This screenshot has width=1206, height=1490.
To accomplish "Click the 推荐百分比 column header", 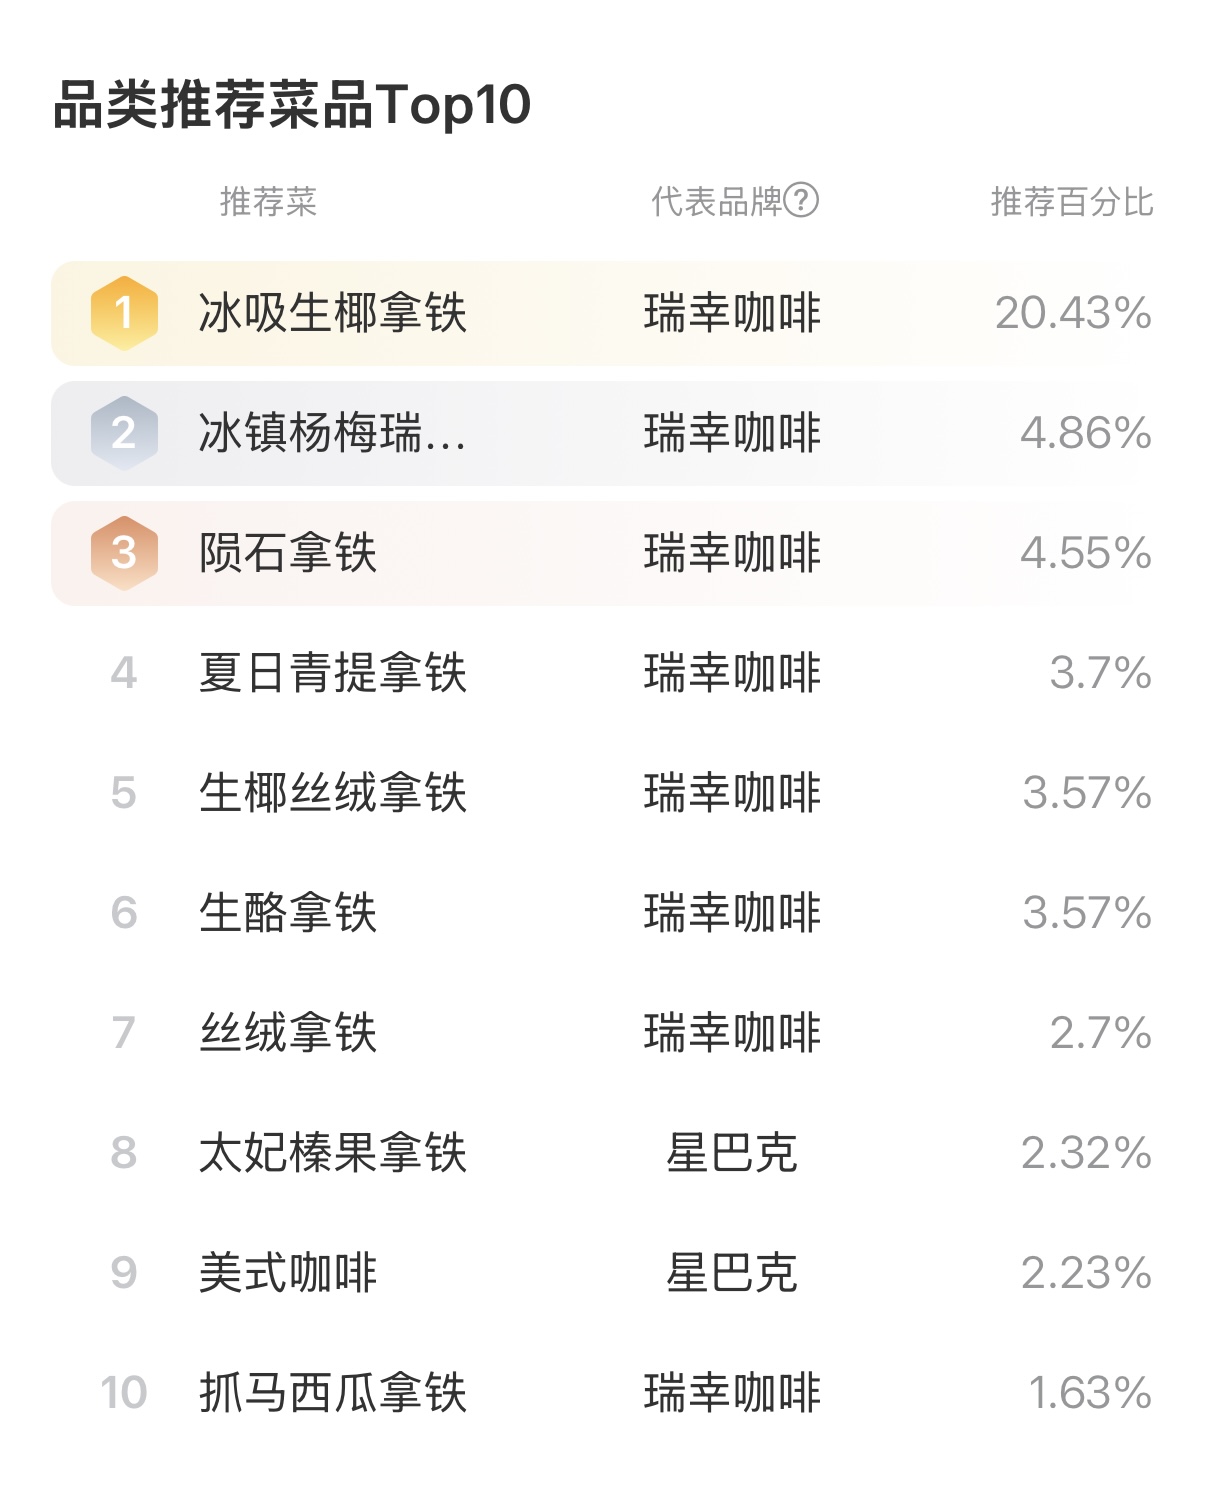I will [1071, 202].
